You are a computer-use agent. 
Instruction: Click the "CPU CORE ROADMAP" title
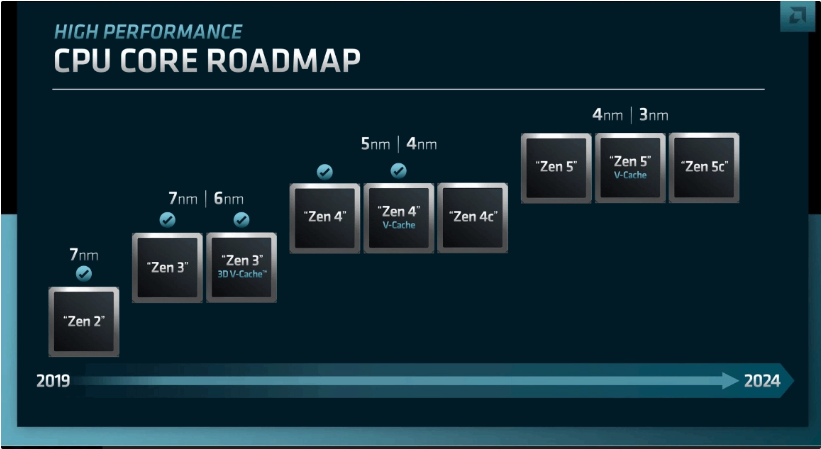pos(207,60)
